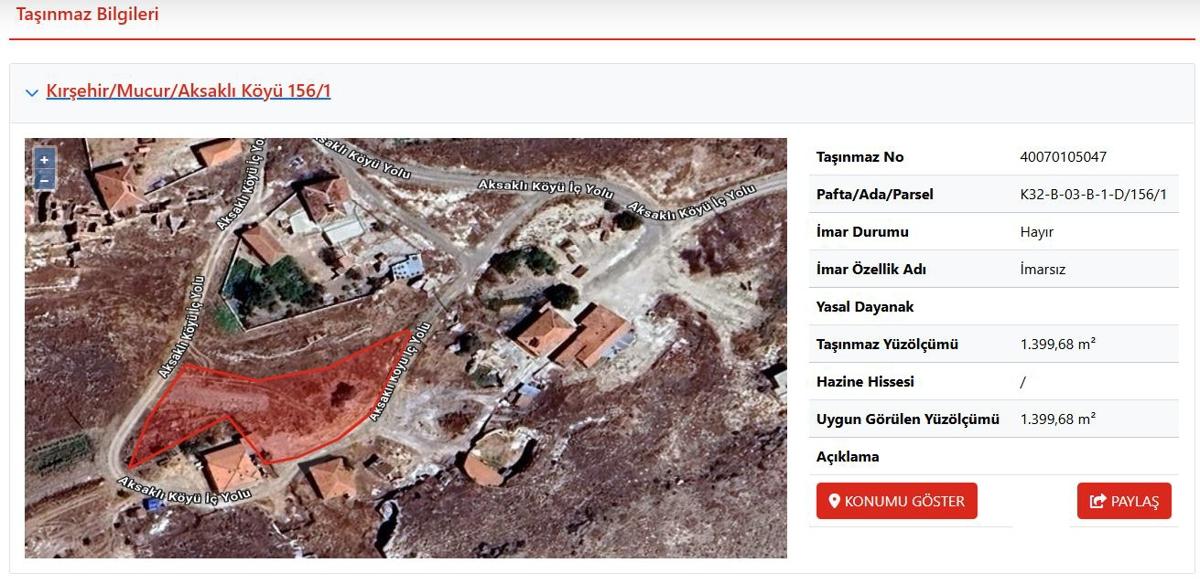Click the İmar Özellik Adı value İmarsız
The image size is (1200, 584).
coord(1043,269)
